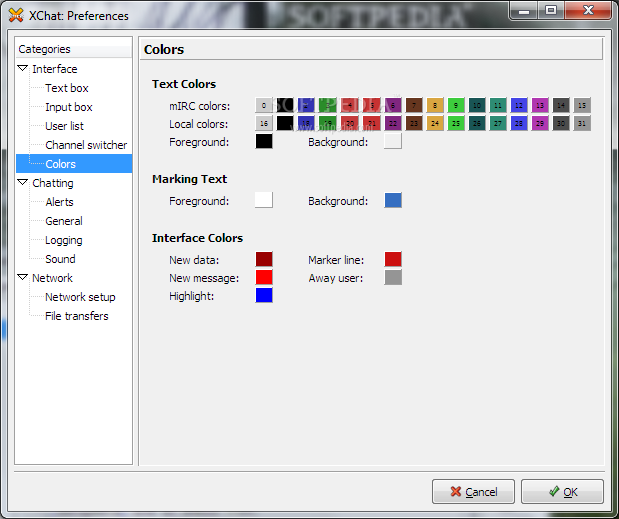Pick local color swatch 31
This screenshot has width=619, height=519.
(x=582, y=123)
